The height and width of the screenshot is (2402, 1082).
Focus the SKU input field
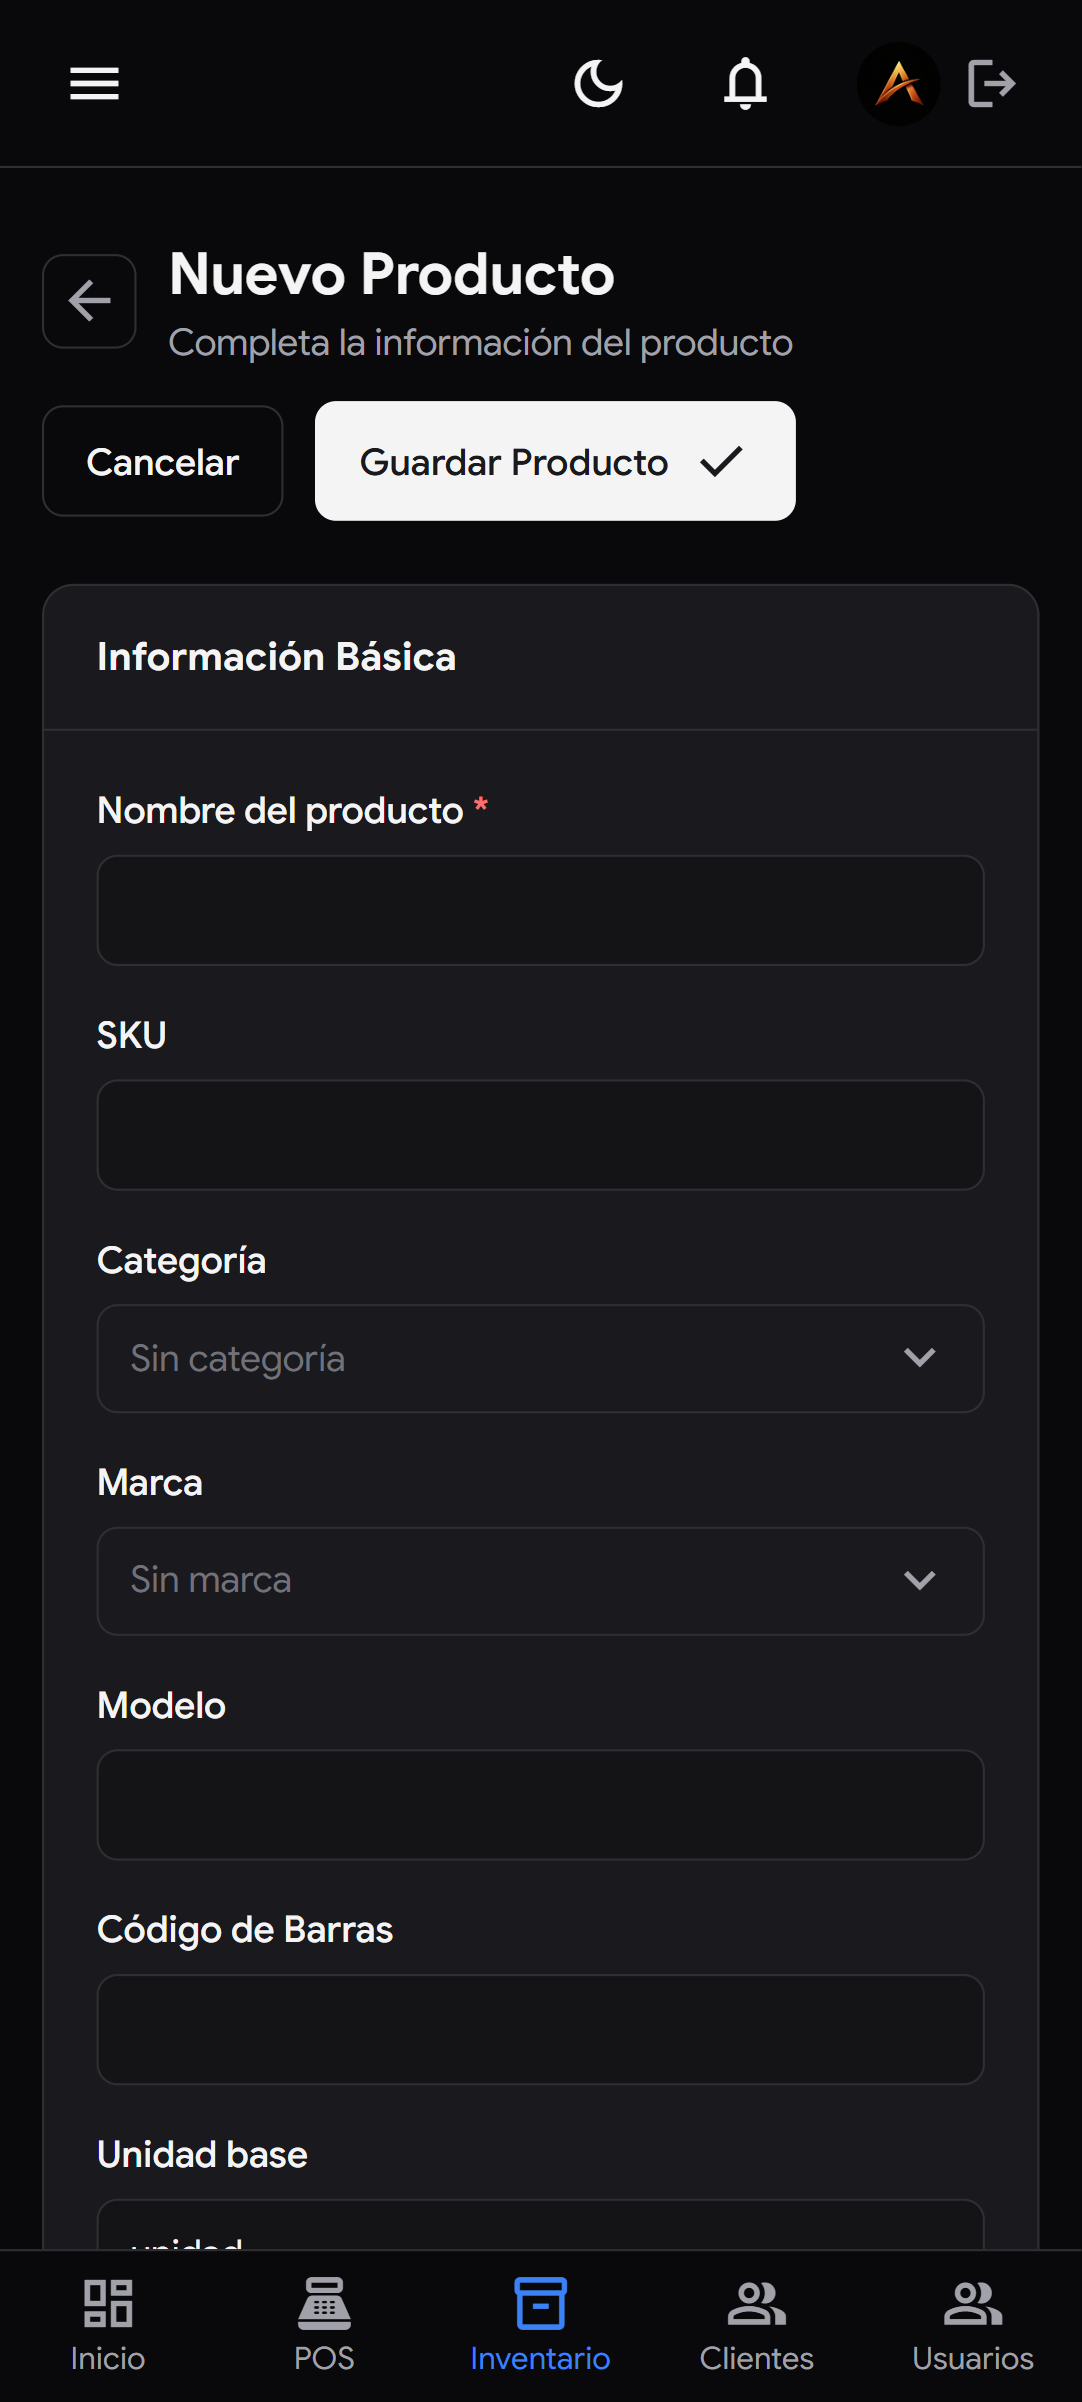(540, 1135)
